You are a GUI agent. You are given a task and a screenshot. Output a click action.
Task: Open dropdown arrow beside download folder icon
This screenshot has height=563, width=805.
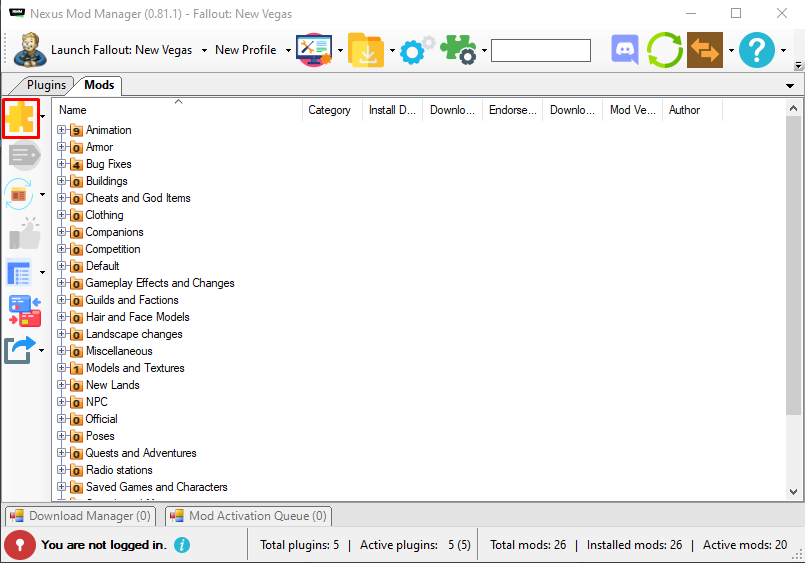(x=392, y=50)
